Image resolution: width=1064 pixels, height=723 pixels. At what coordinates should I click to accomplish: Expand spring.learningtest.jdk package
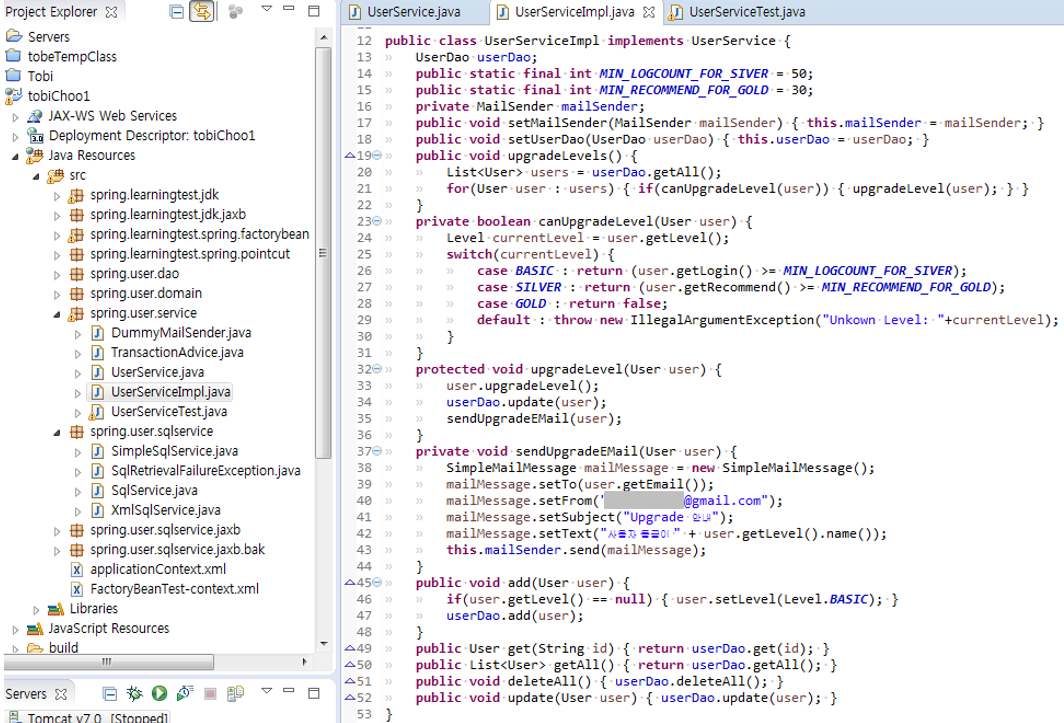[57, 196]
